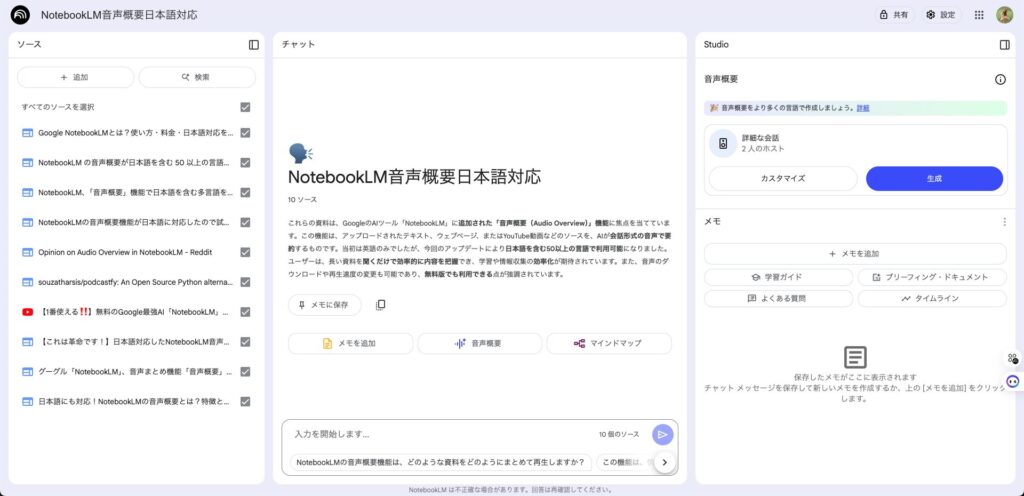Click source icon for グーグル「NotebookLM」

pos(27,371)
